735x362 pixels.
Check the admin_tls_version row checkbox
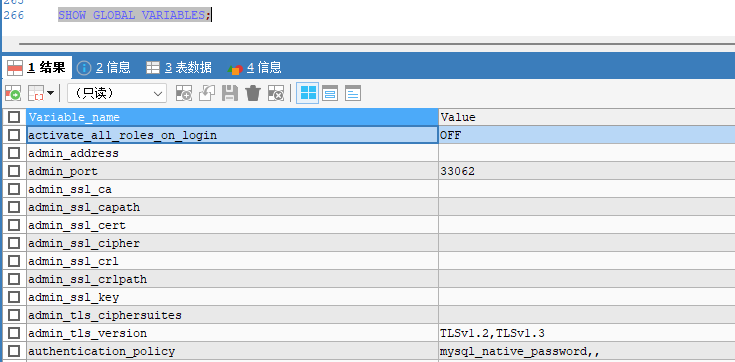click(14, 333)
